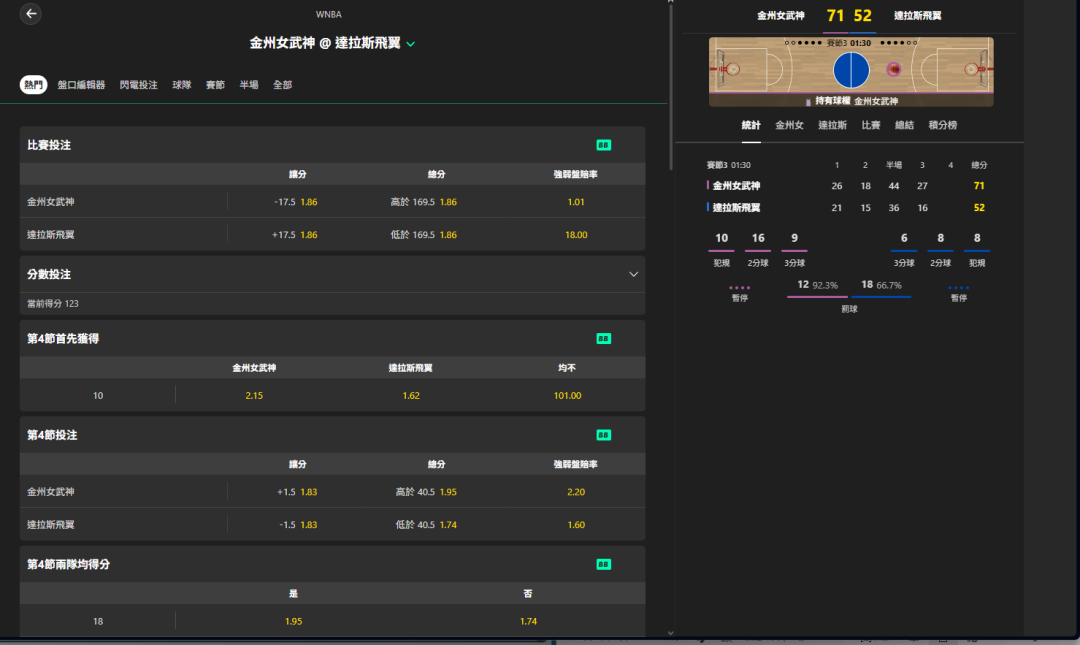
Task: Collapse the 第4節兩隊均得分 section header
Action: (x=332, y=564)
